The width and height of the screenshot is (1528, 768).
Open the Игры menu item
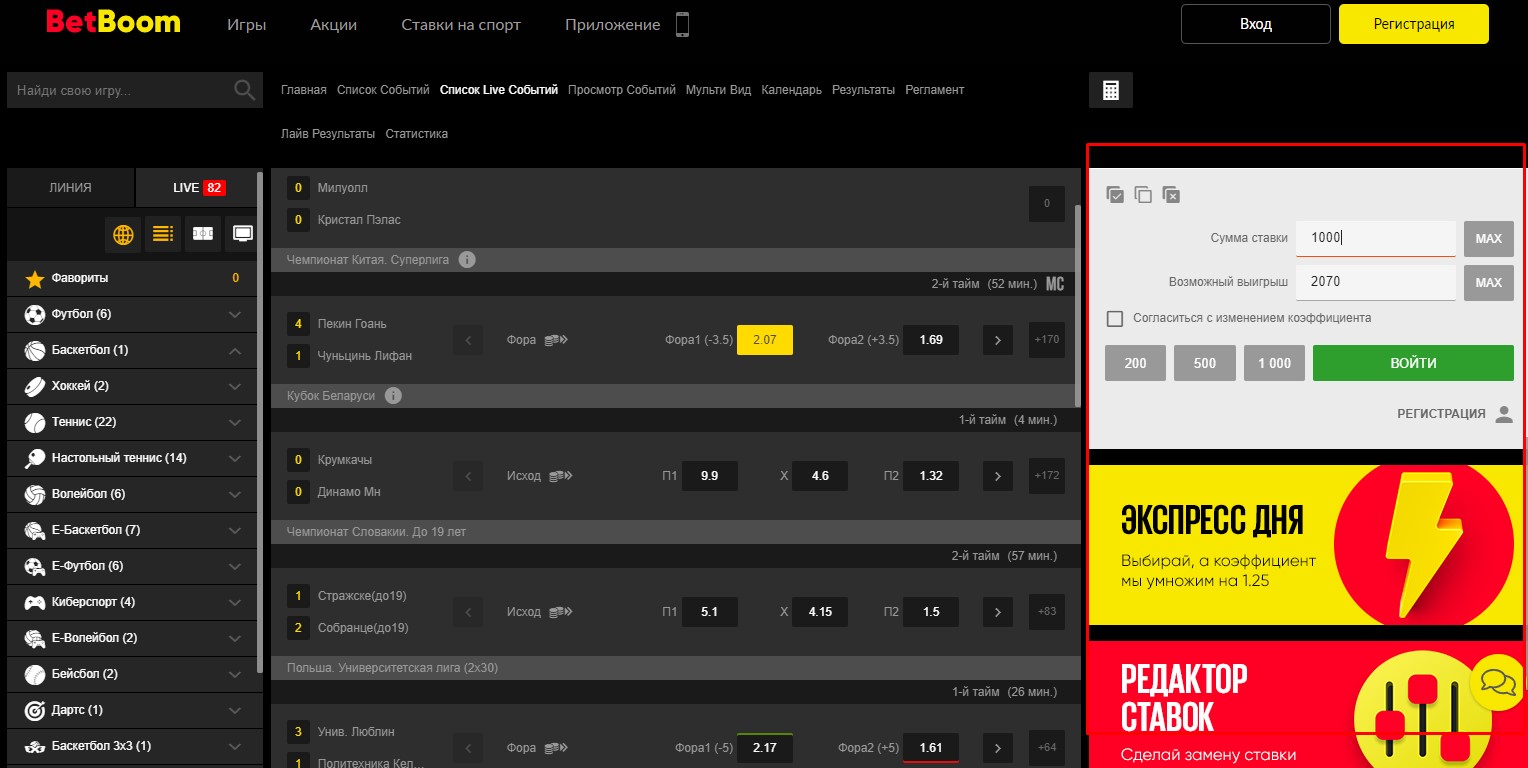point(247,25)
